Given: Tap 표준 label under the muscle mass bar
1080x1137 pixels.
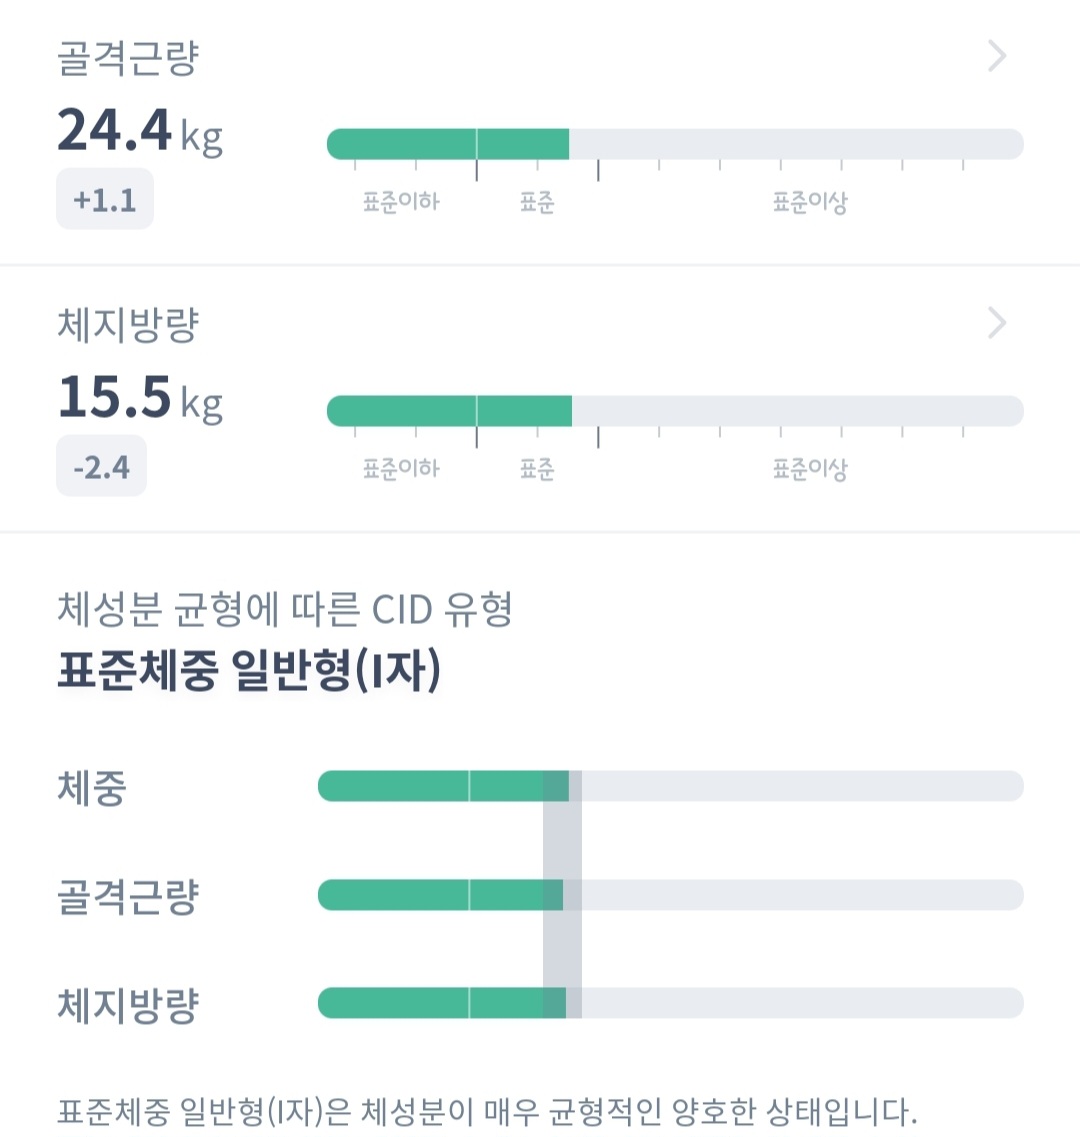Looking at the screenshot, I should (x=537, y=202).
